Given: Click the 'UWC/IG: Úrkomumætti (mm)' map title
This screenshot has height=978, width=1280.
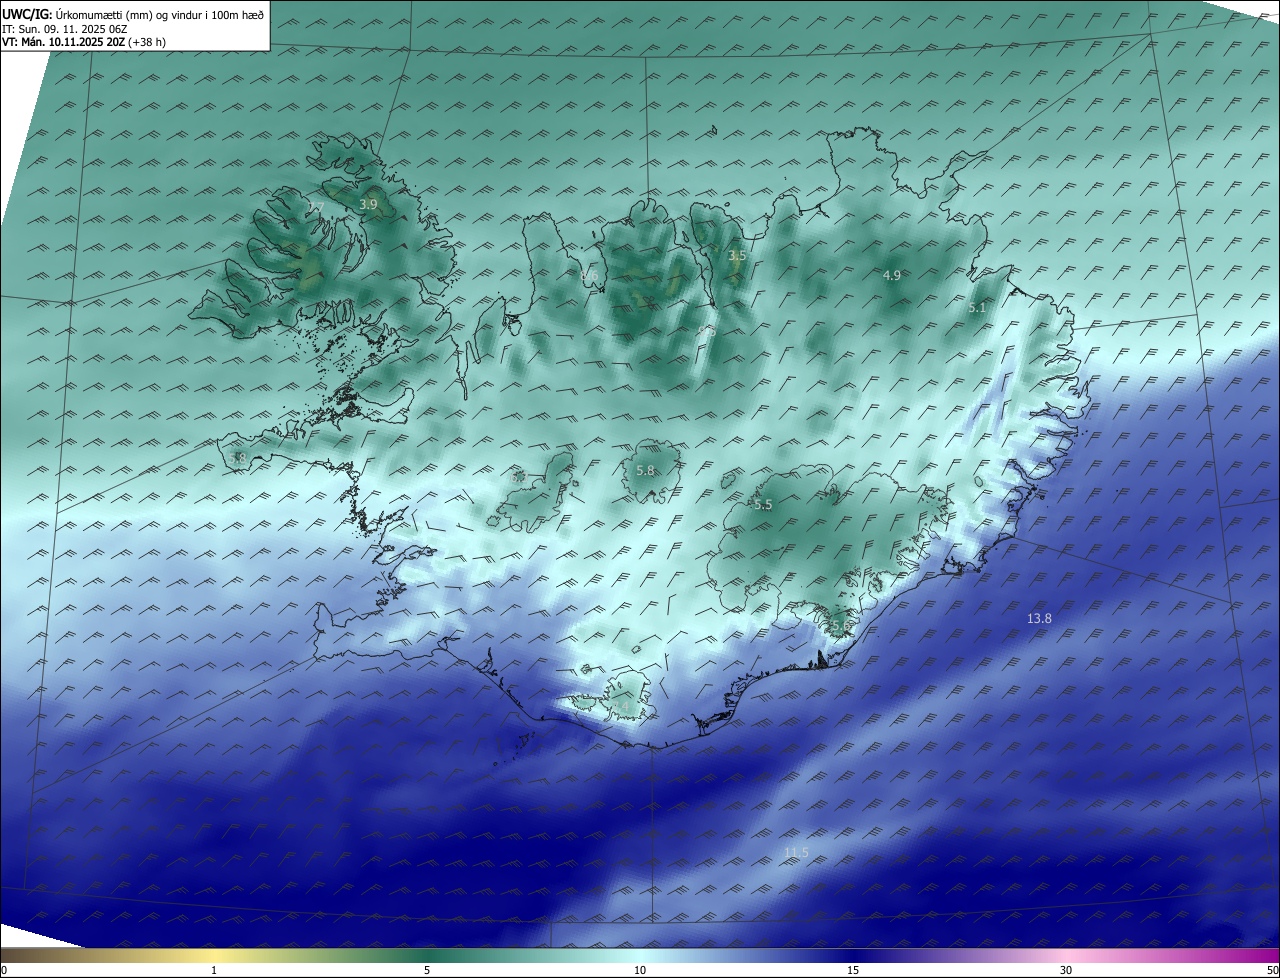Looking at the screenshot, I should tap(133, 13).
